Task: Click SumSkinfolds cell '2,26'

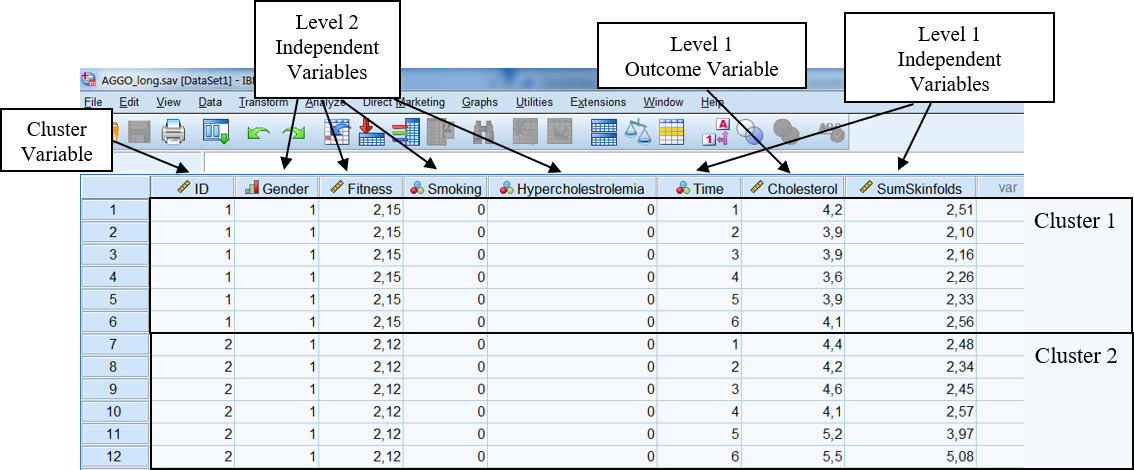Action: [910, 278]
